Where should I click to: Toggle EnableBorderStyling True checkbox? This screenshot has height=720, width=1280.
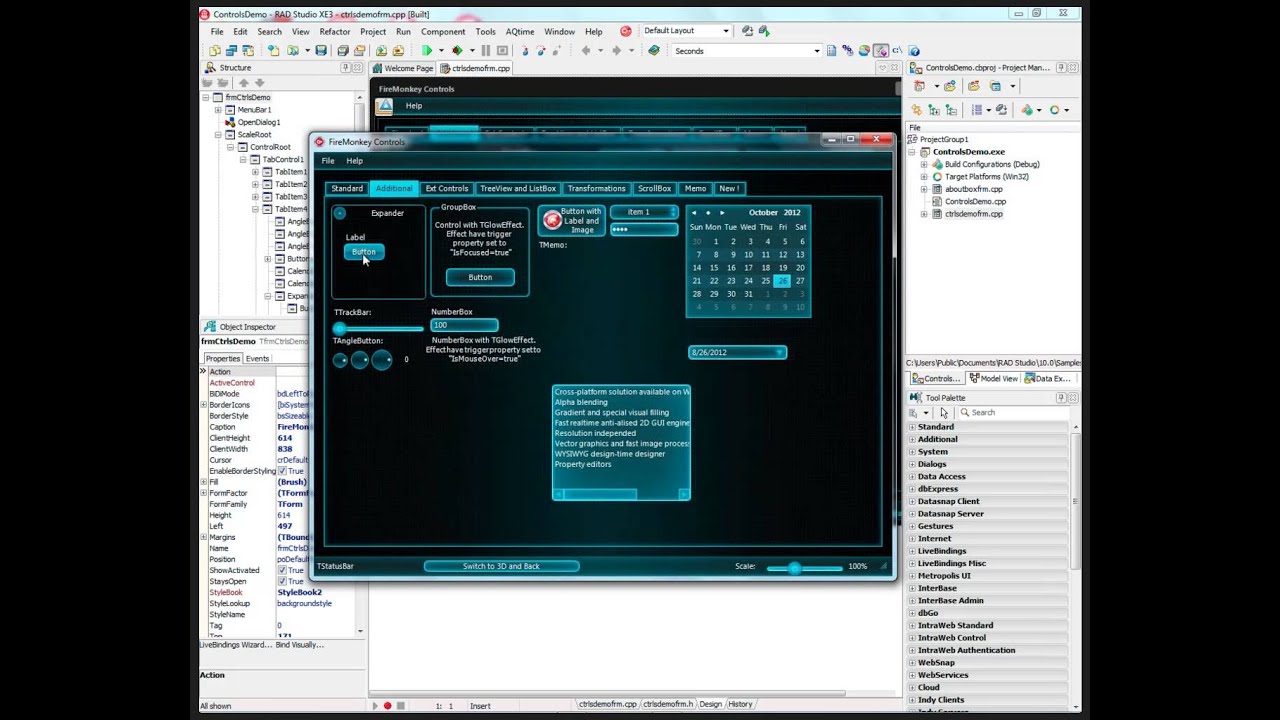point(282,471)
